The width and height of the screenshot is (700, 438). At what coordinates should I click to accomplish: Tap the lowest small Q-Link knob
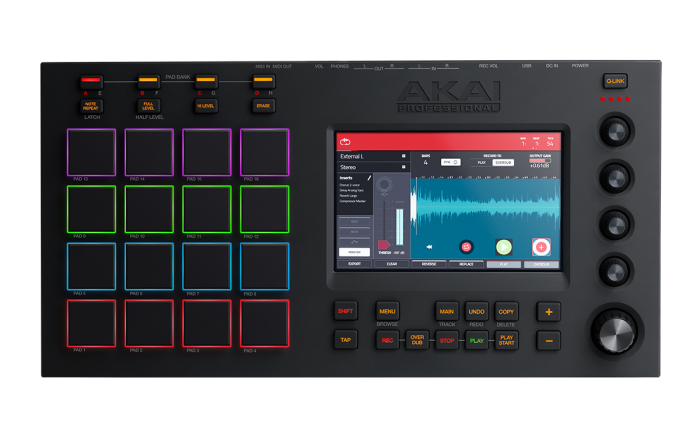616,271
